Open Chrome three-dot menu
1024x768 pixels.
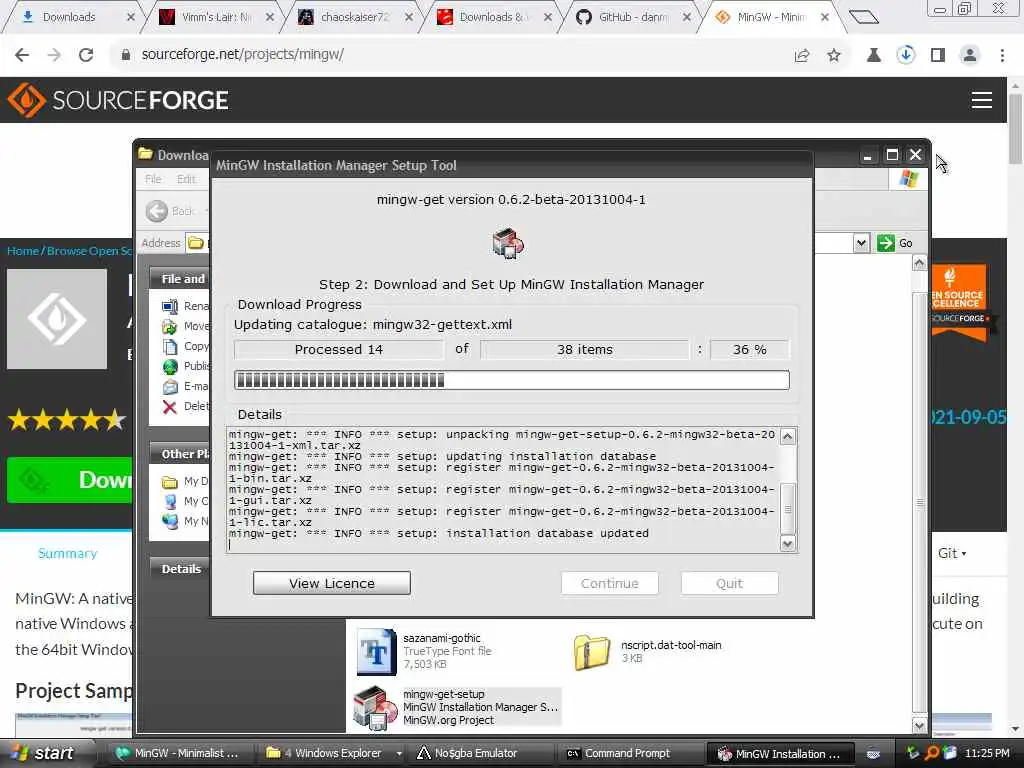[1002, 56]
